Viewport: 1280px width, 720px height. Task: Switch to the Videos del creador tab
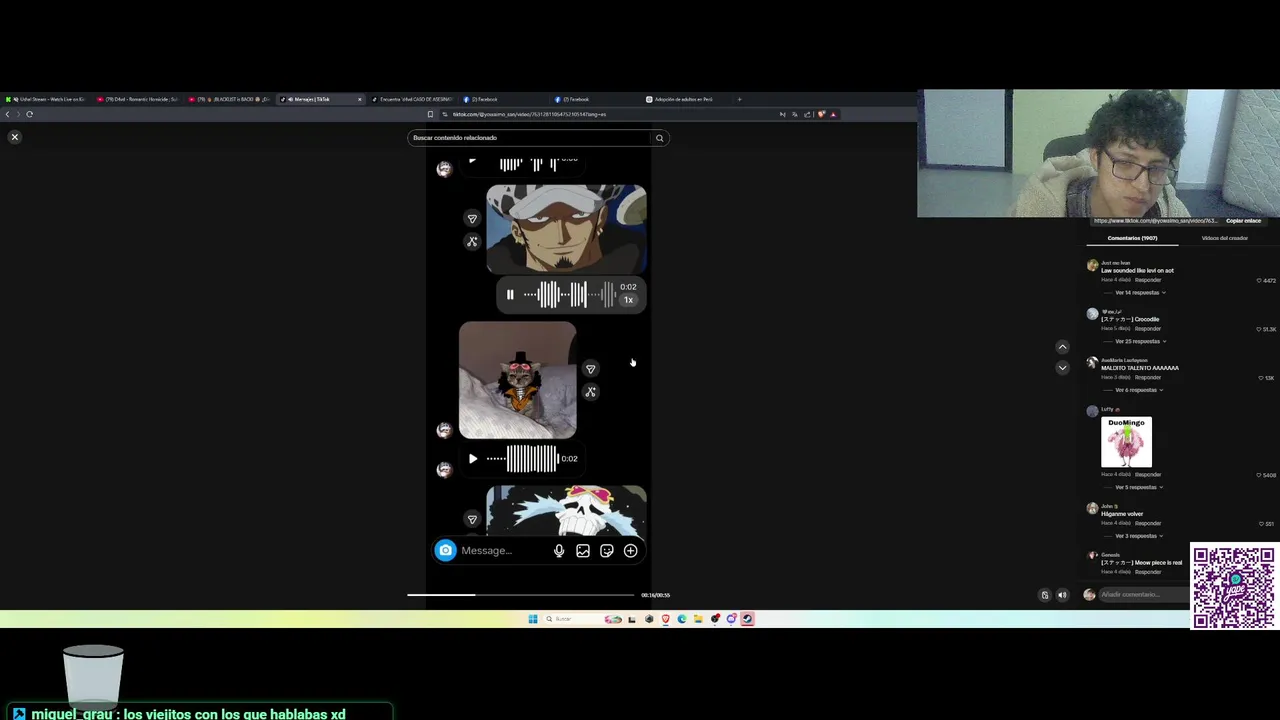(x=1224, y=238)
